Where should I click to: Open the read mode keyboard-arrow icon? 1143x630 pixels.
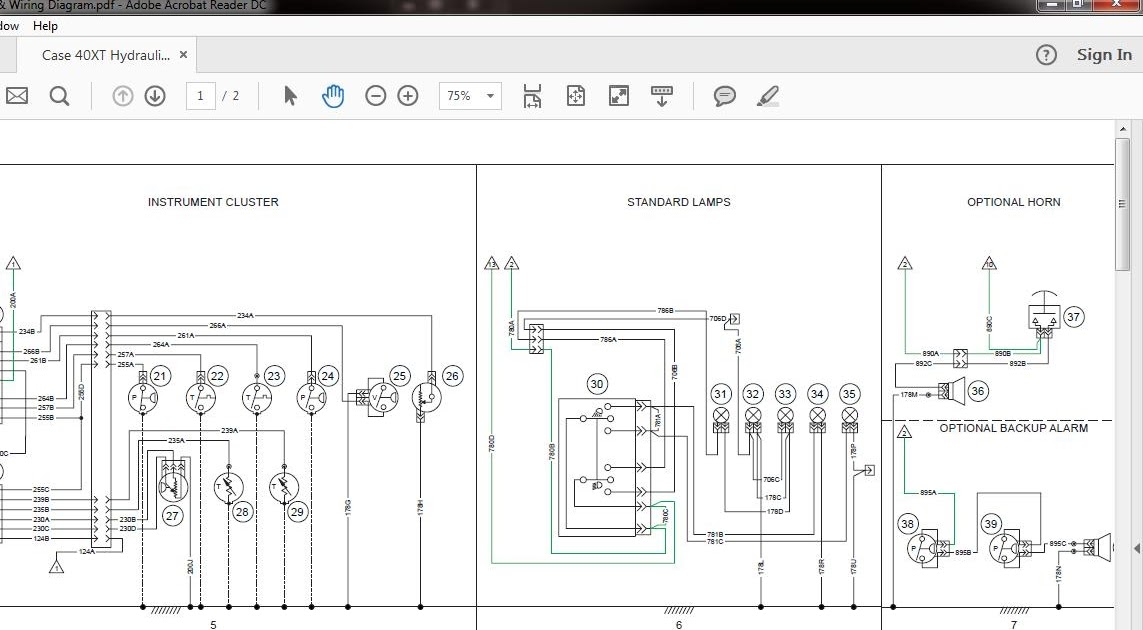(x=661, y=96)
